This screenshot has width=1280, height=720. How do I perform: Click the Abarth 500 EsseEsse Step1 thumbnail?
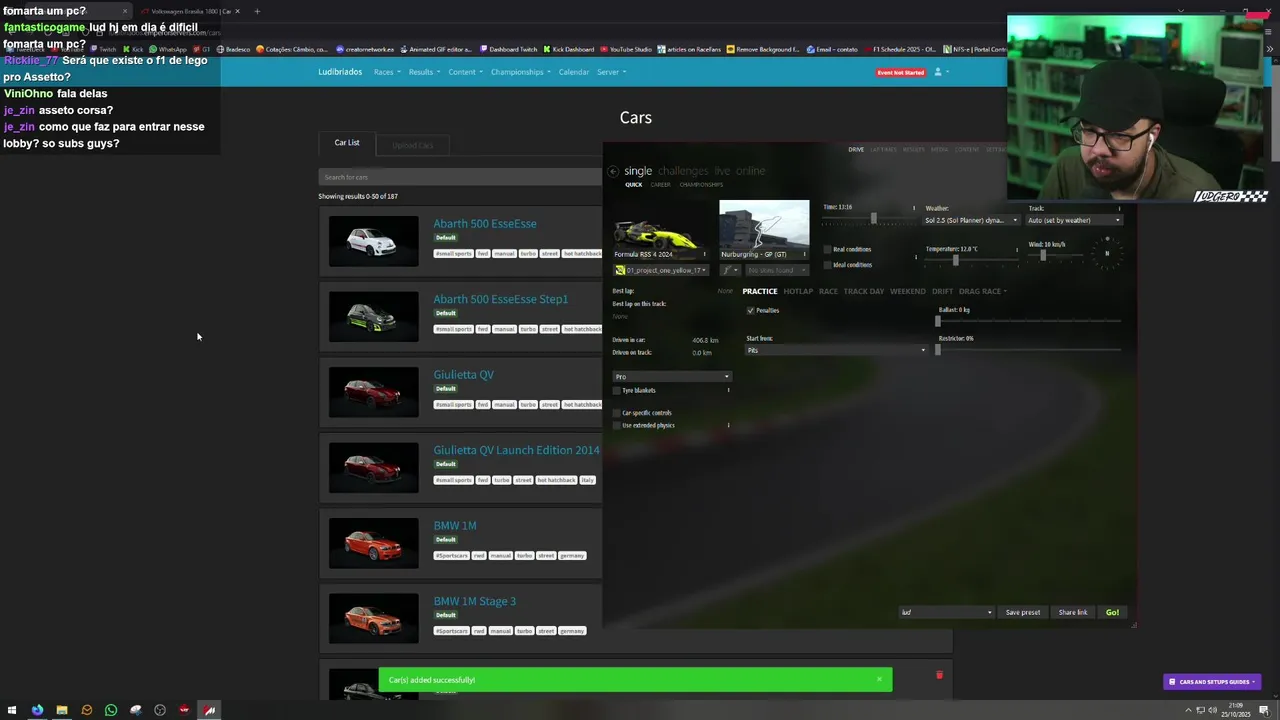click(374, 317)
